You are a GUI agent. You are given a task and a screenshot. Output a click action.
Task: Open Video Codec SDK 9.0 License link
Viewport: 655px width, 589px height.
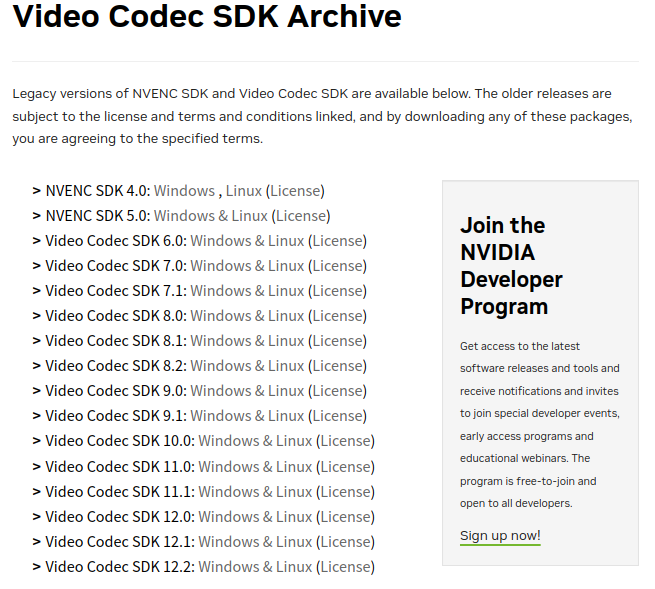[x=338, y=391]
